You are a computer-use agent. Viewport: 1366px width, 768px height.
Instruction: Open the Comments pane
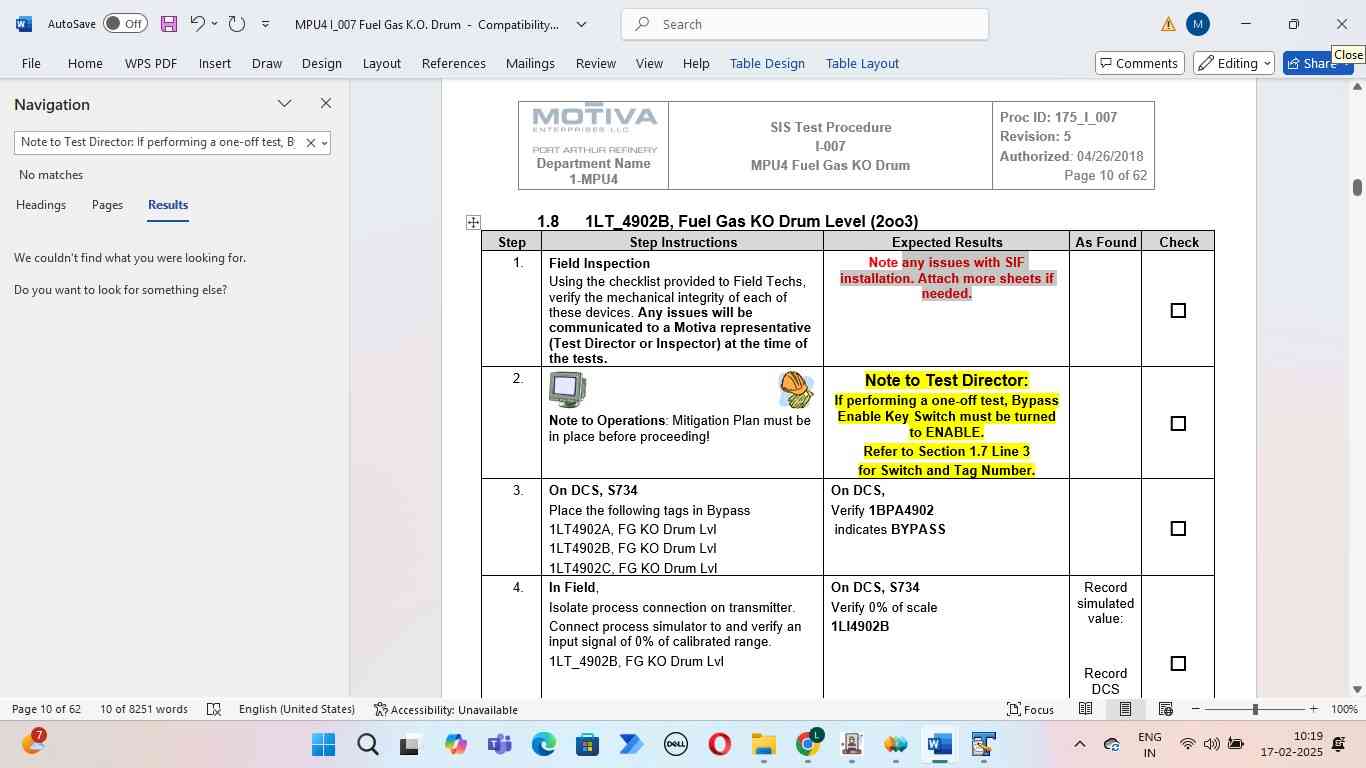pos(1140,63)
